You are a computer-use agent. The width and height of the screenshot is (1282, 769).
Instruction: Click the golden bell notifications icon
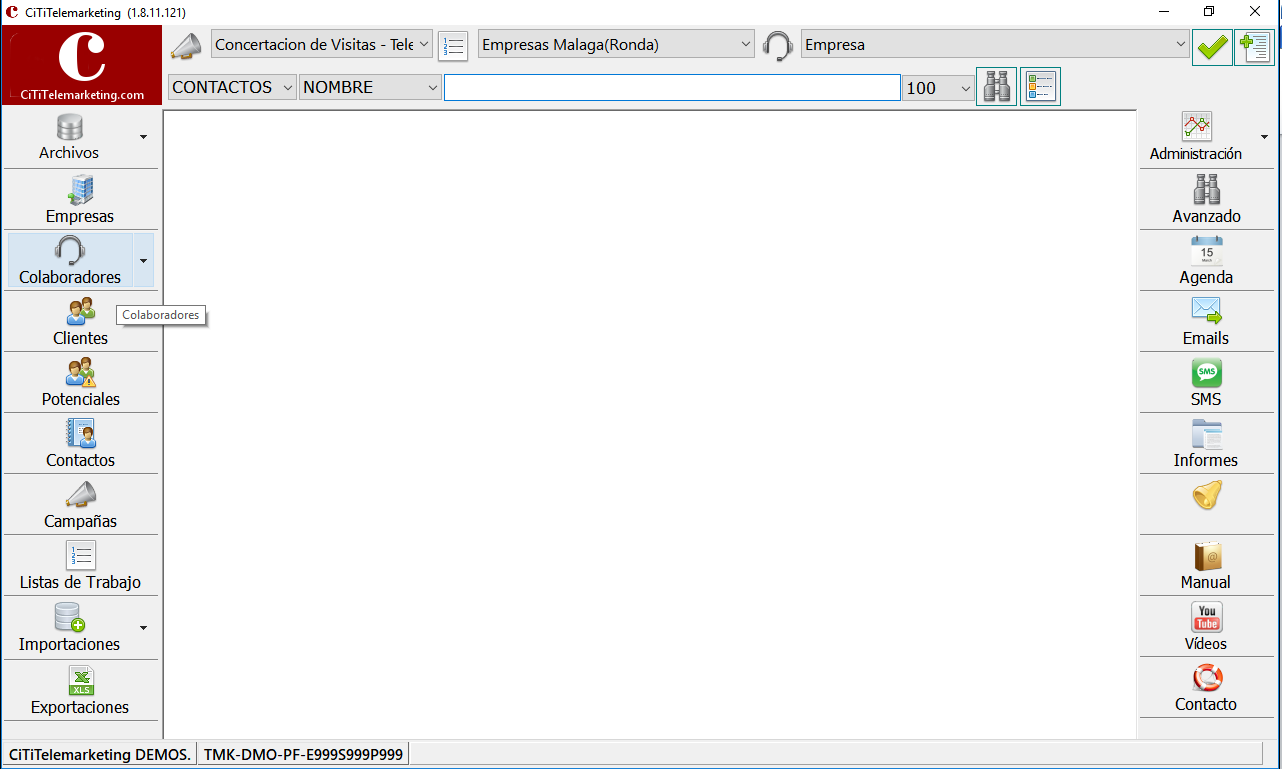[1207, 496]
